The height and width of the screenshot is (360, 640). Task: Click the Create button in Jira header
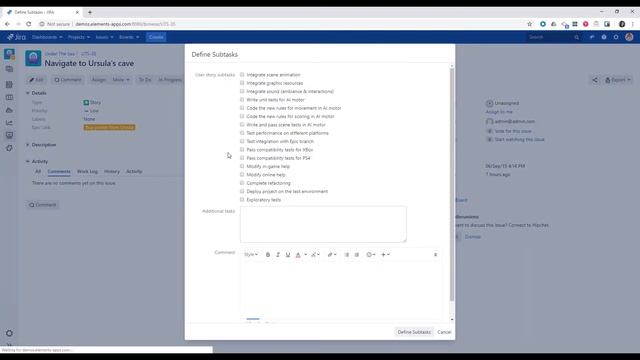156,37
